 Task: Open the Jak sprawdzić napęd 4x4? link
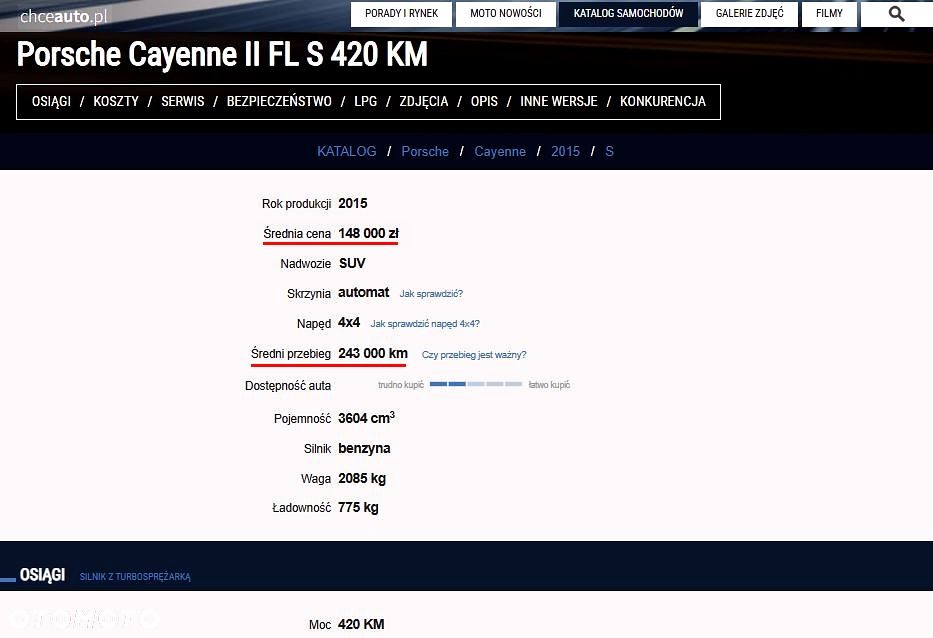point(425,324)
